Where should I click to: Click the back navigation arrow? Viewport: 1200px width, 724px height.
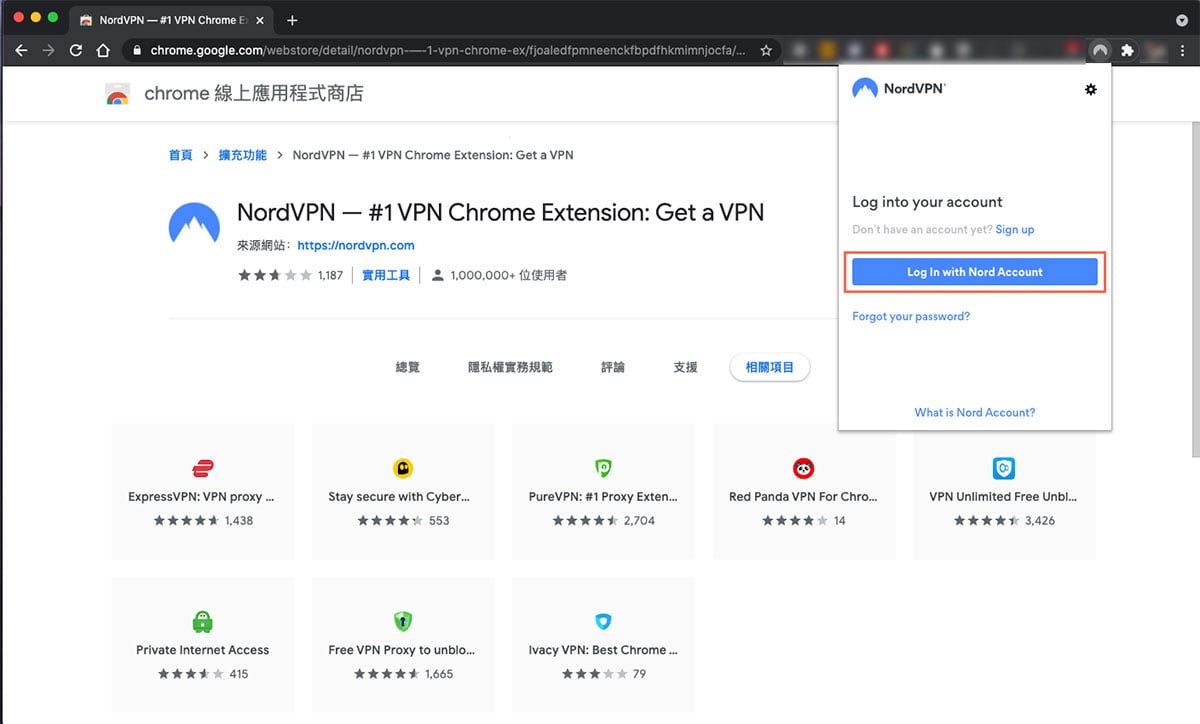[x=22, y=50]
